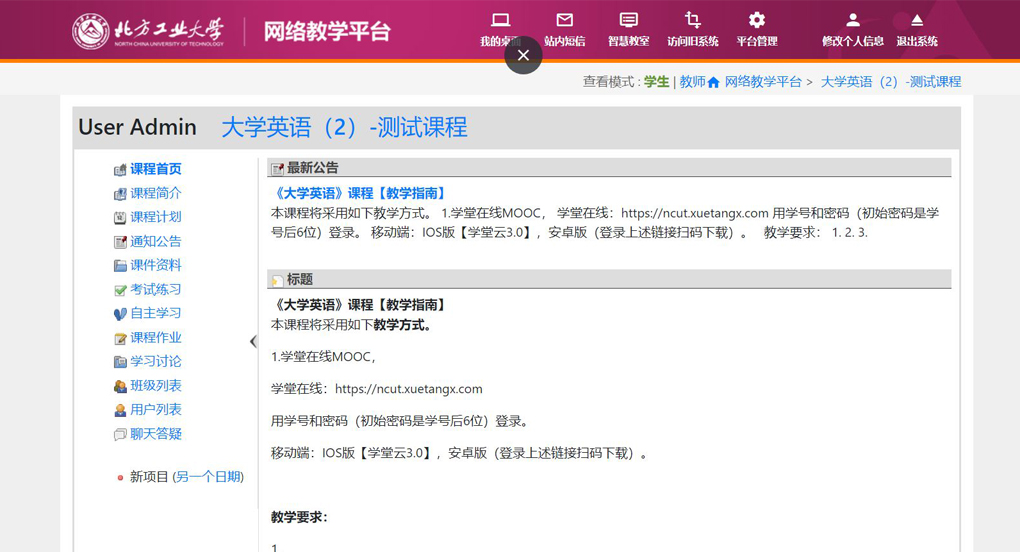Click the home icon in breadcrumb

coord(713,83)
